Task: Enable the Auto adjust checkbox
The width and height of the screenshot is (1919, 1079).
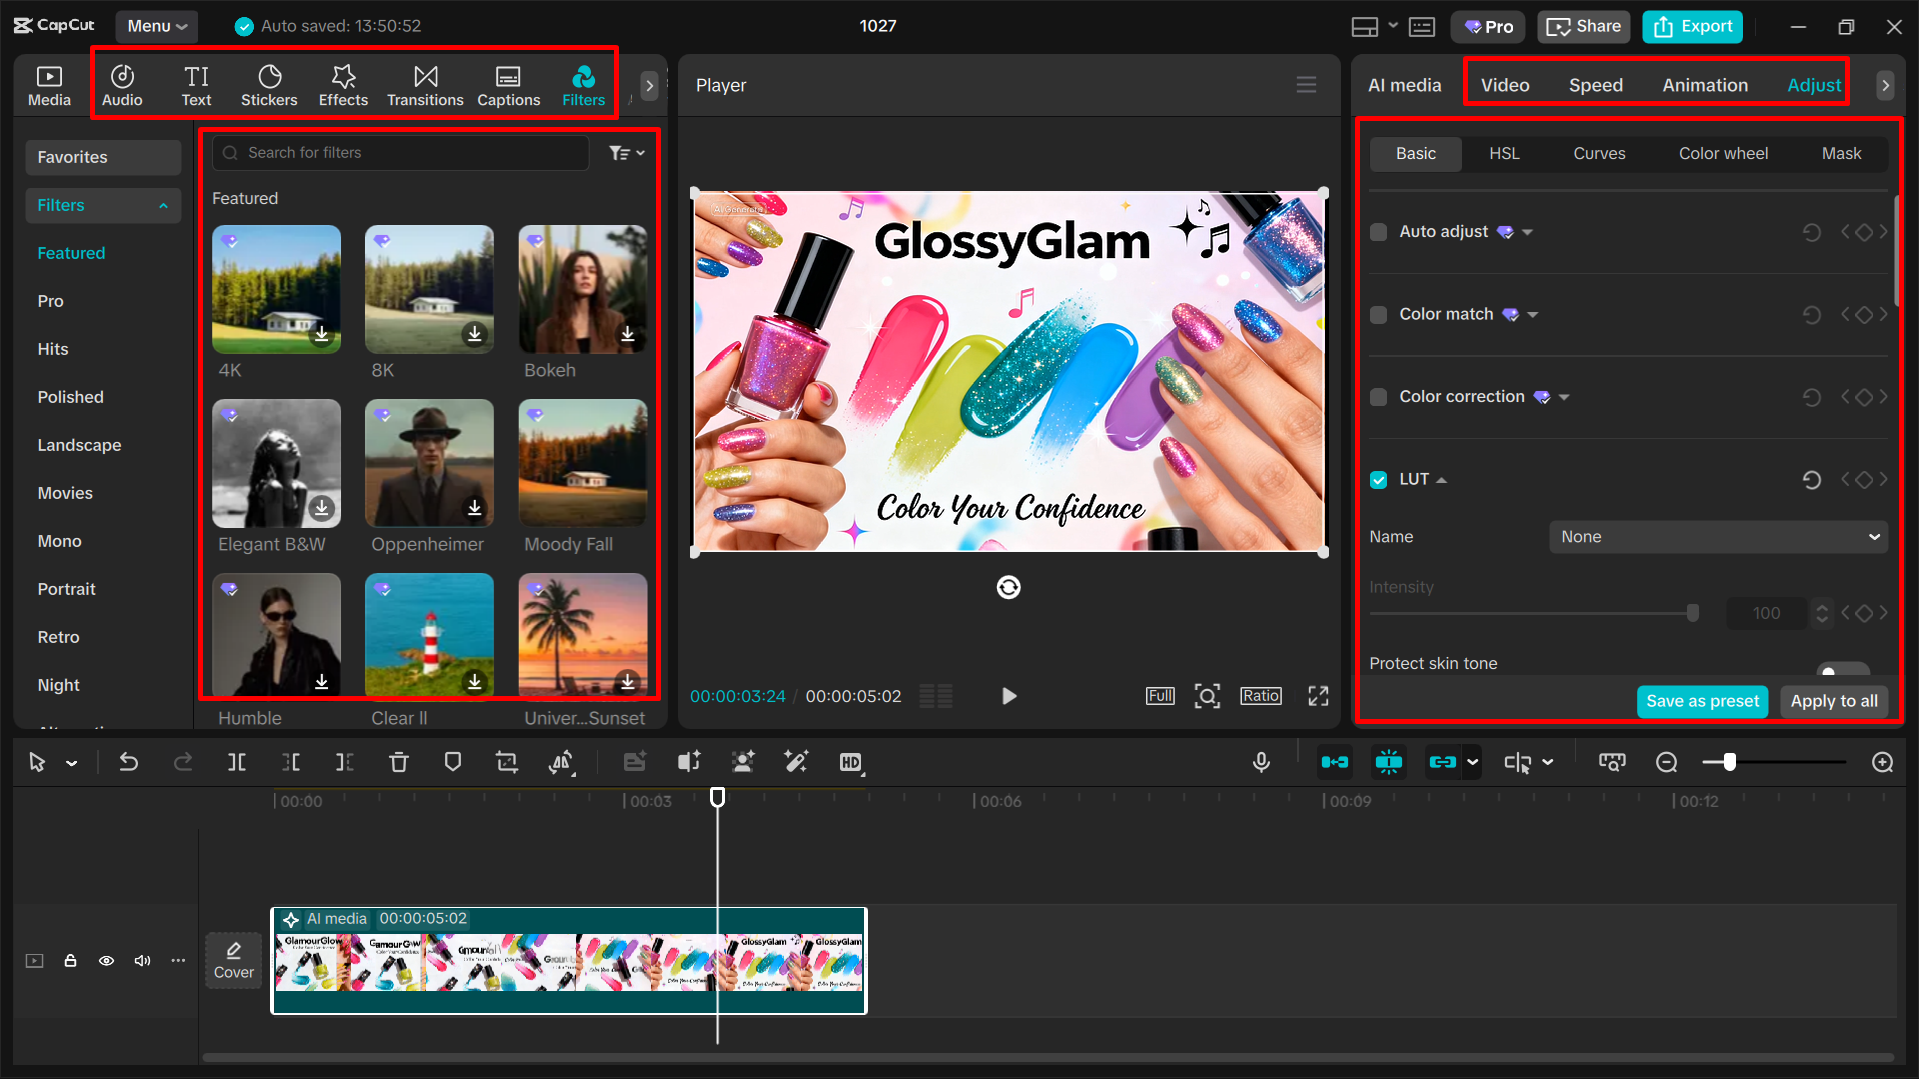Action: pyautogui.click(x=1378, y=231)
